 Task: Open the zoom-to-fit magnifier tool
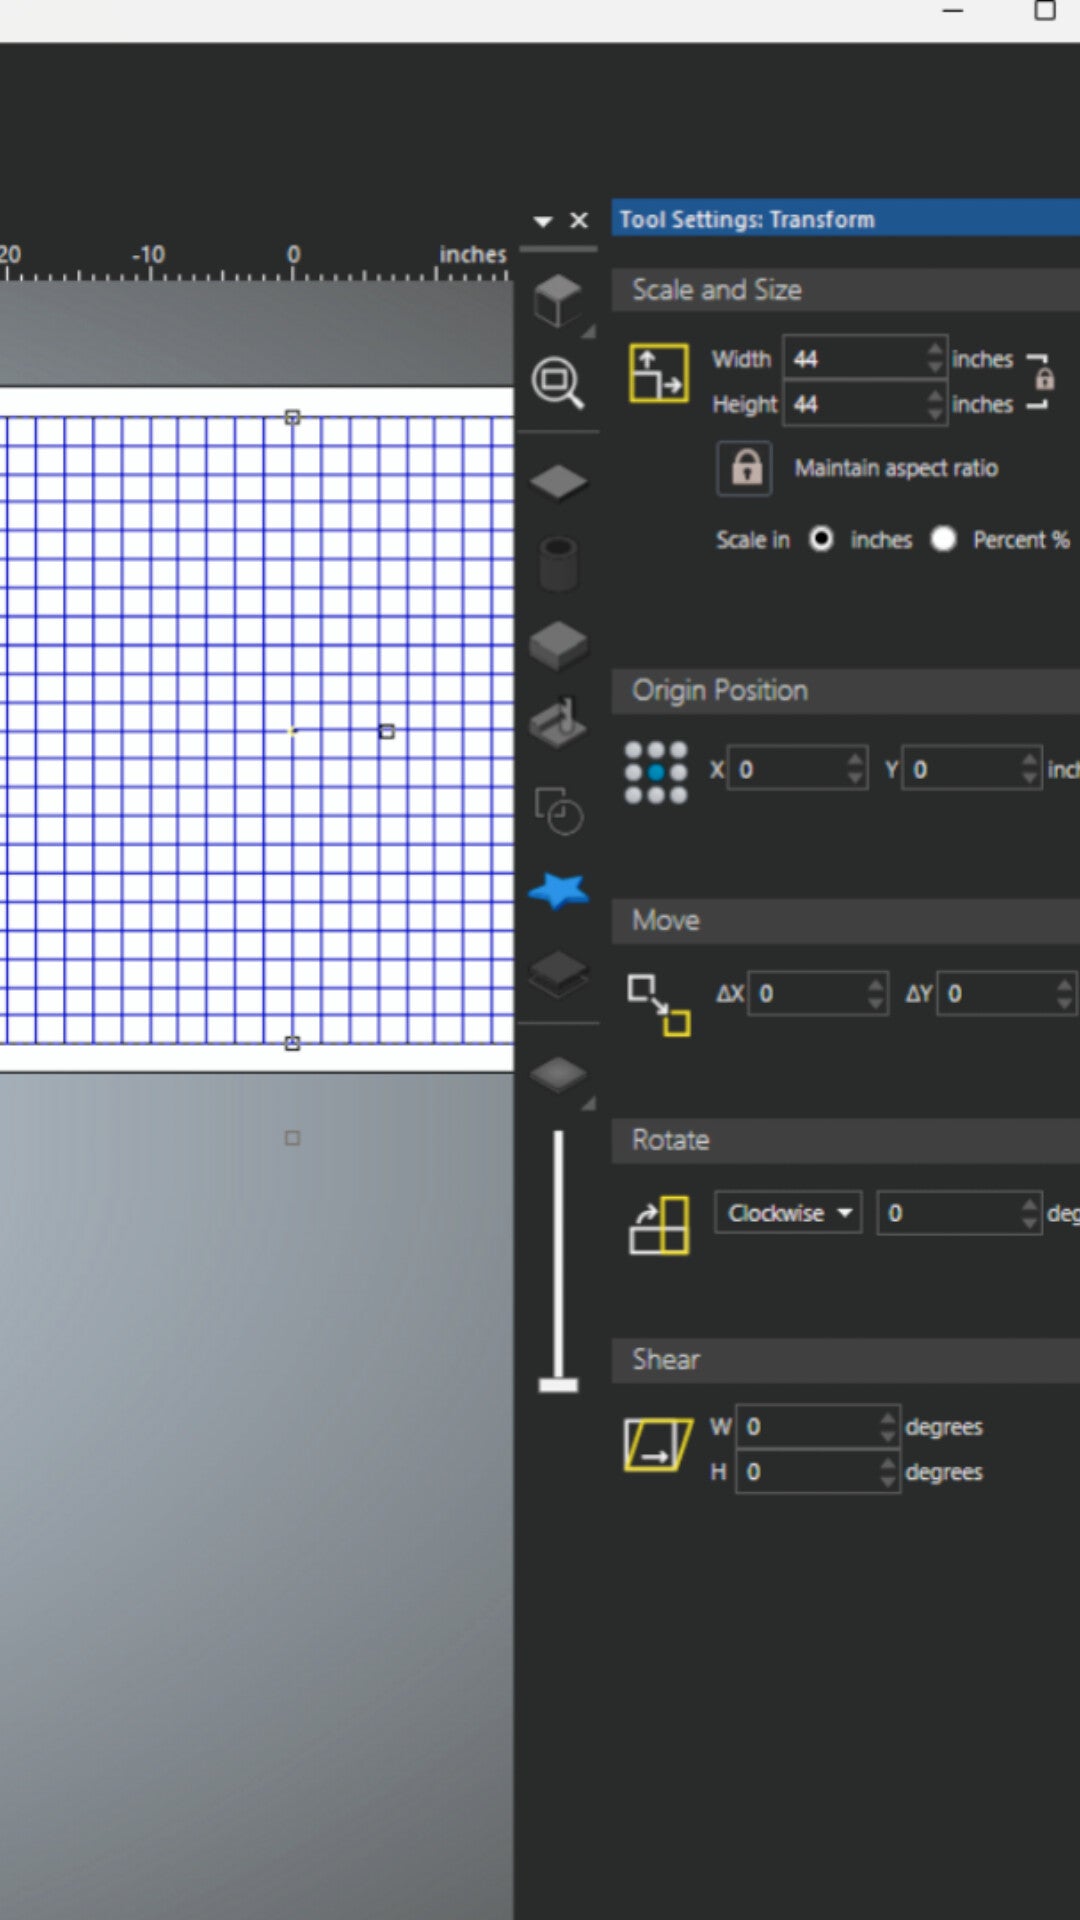(558, 383)
